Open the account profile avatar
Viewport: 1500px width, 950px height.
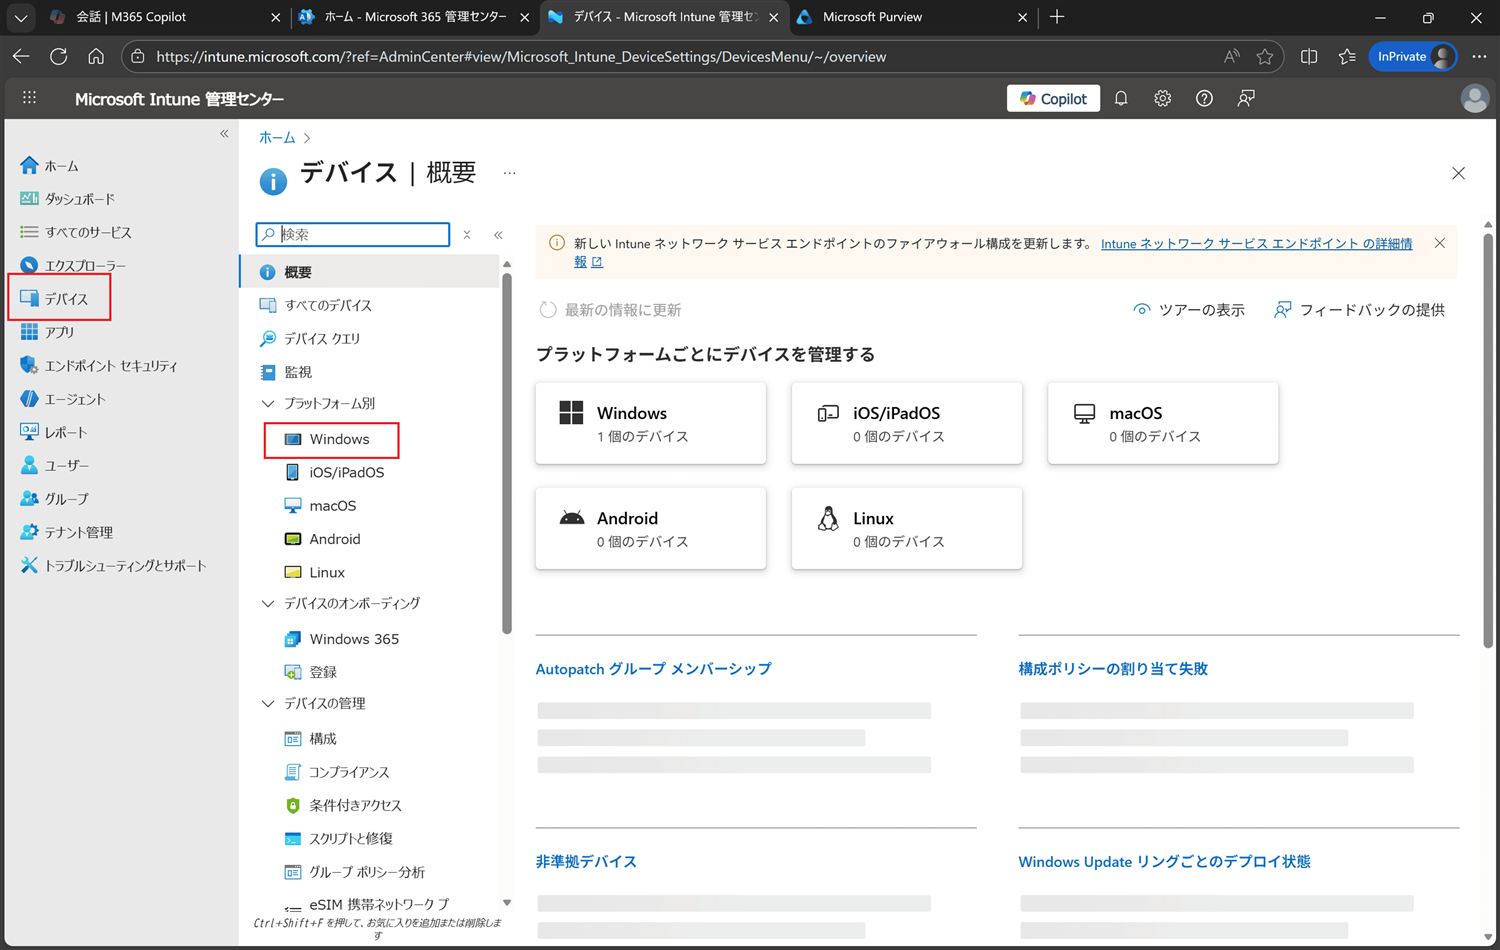coord(1474,98)
